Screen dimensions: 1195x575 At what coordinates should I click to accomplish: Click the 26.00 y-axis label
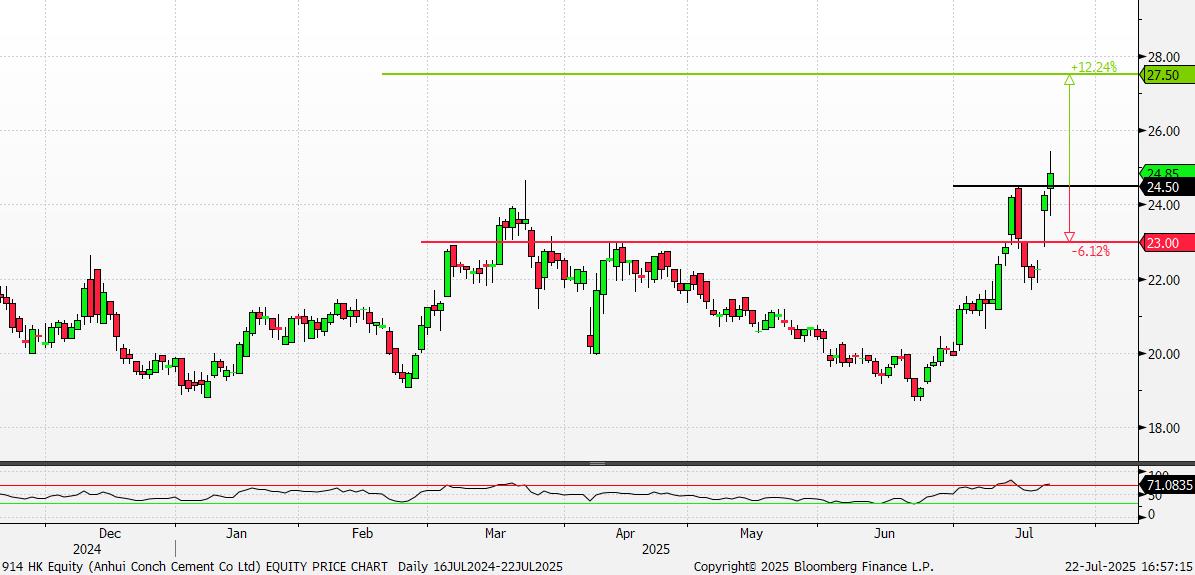coord(1166,131)
